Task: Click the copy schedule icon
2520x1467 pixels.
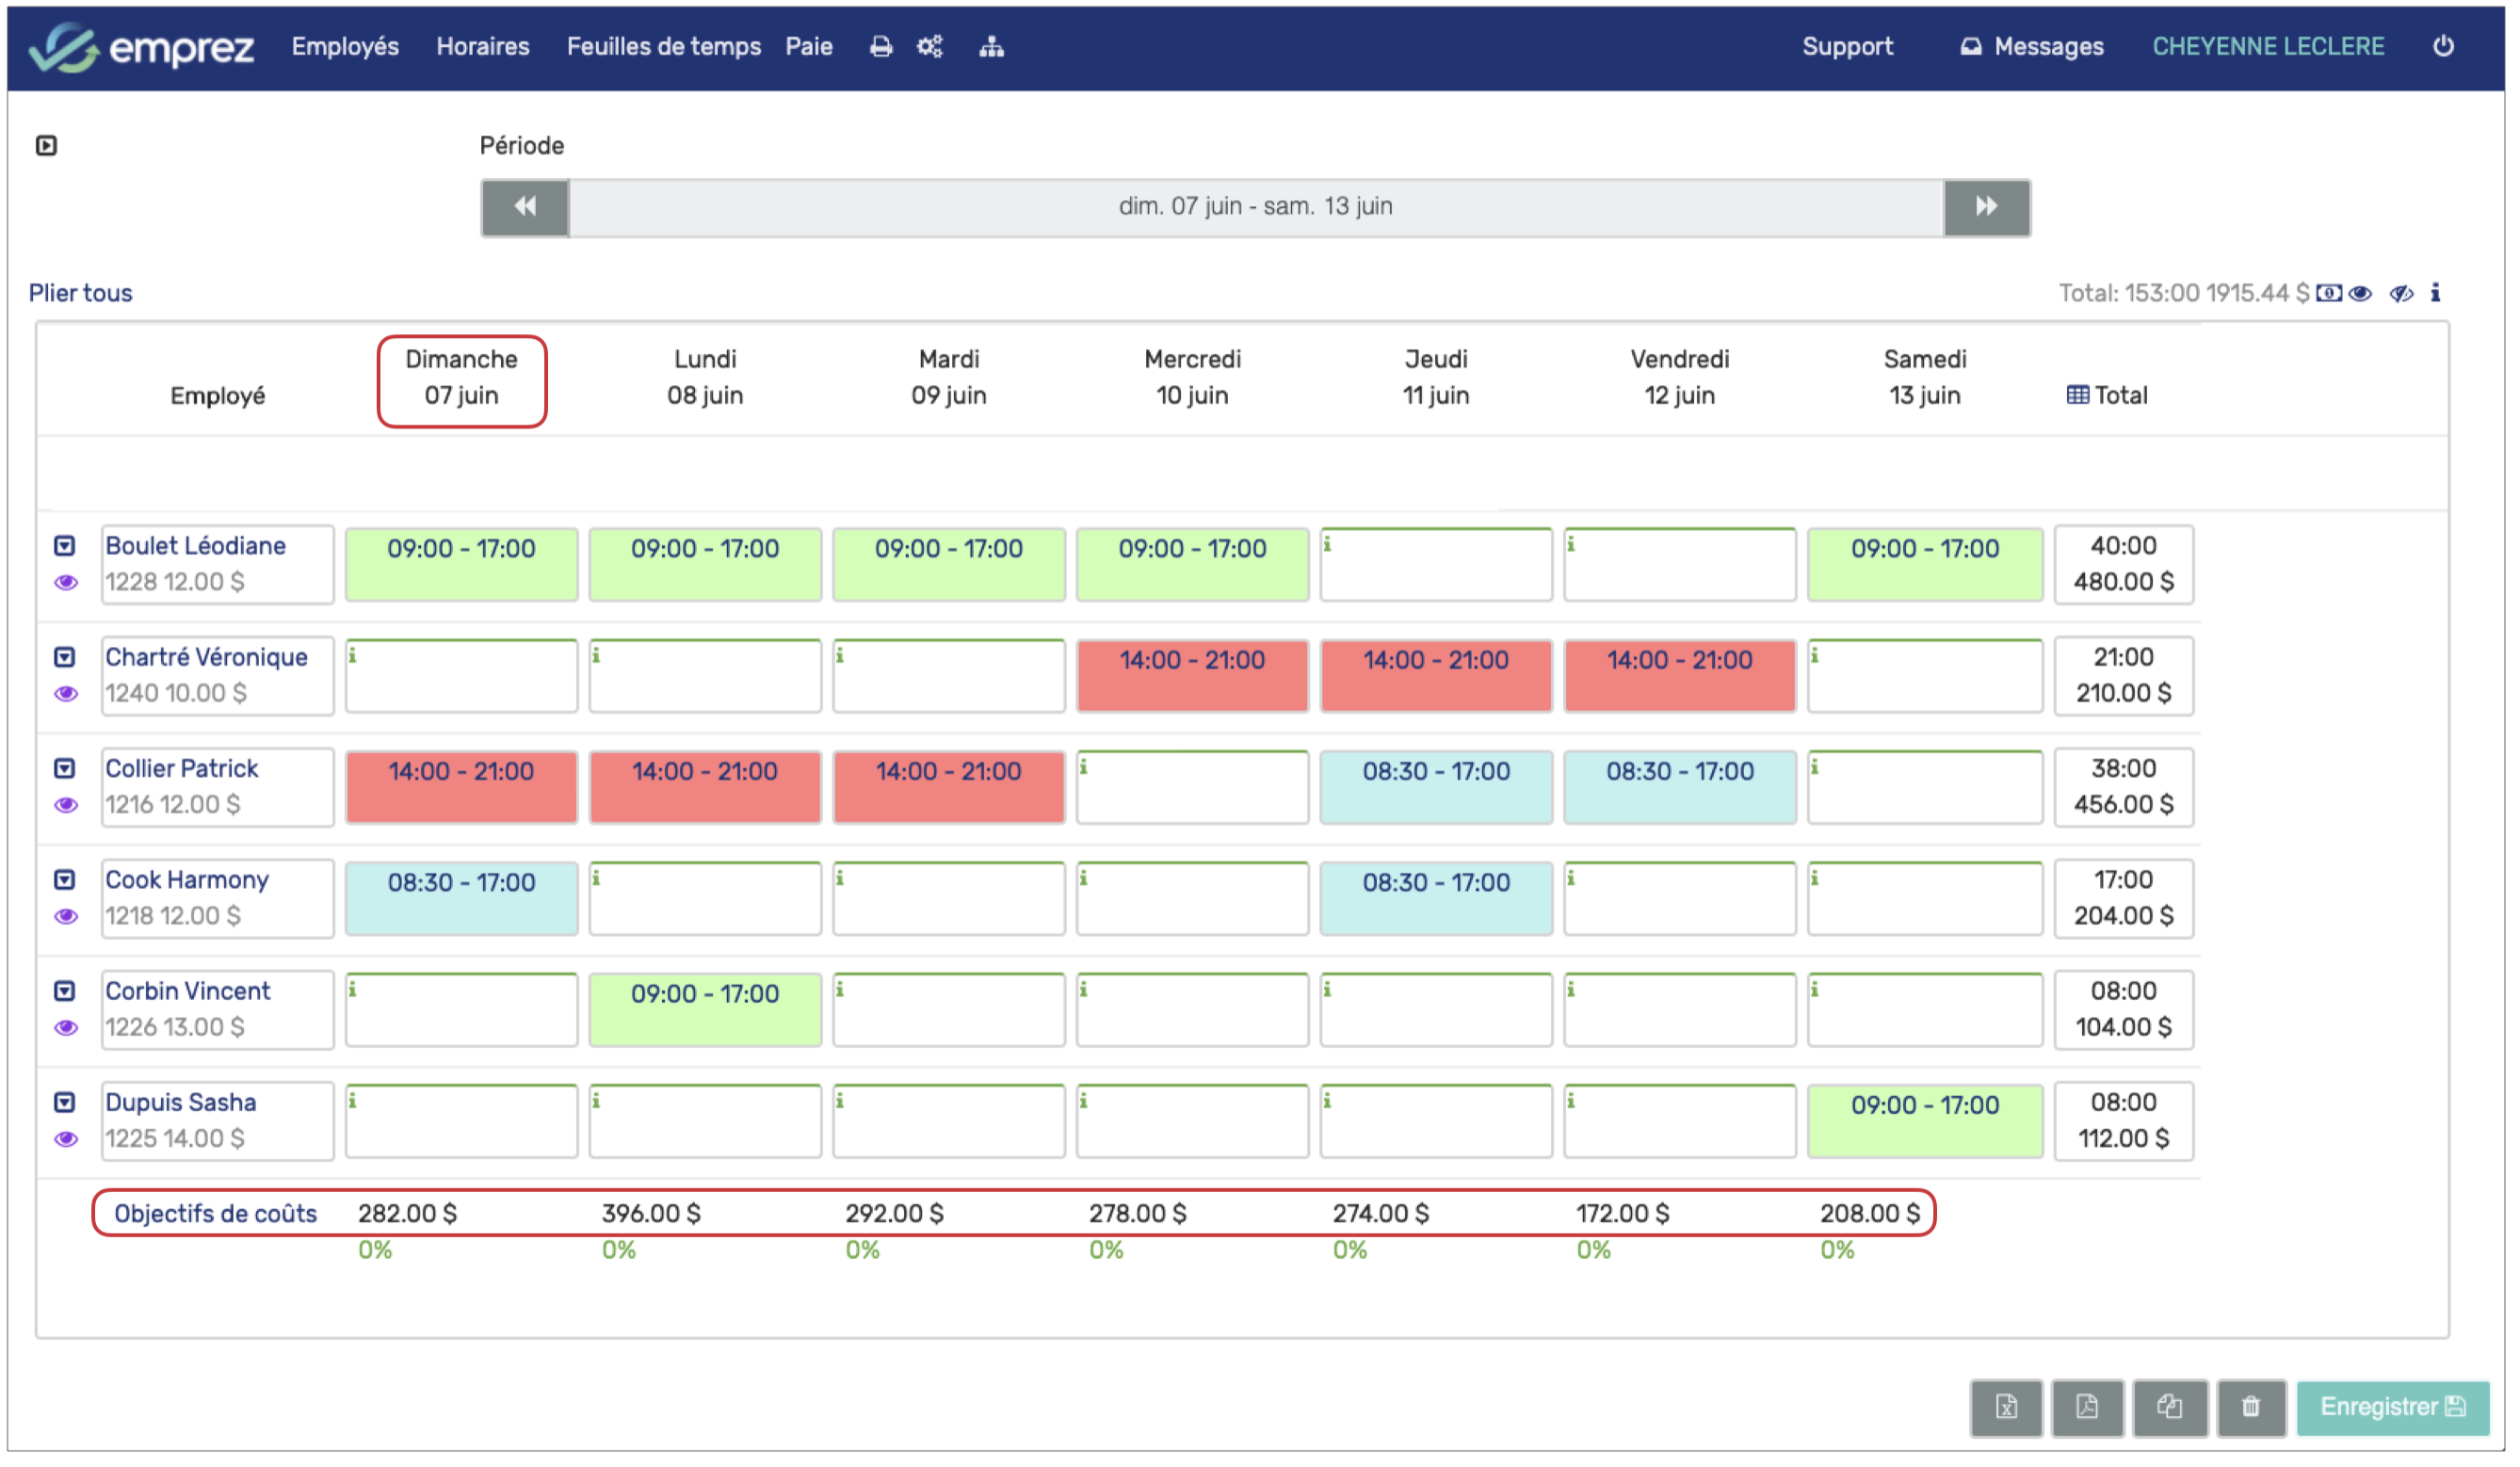Action: 2169,1407
